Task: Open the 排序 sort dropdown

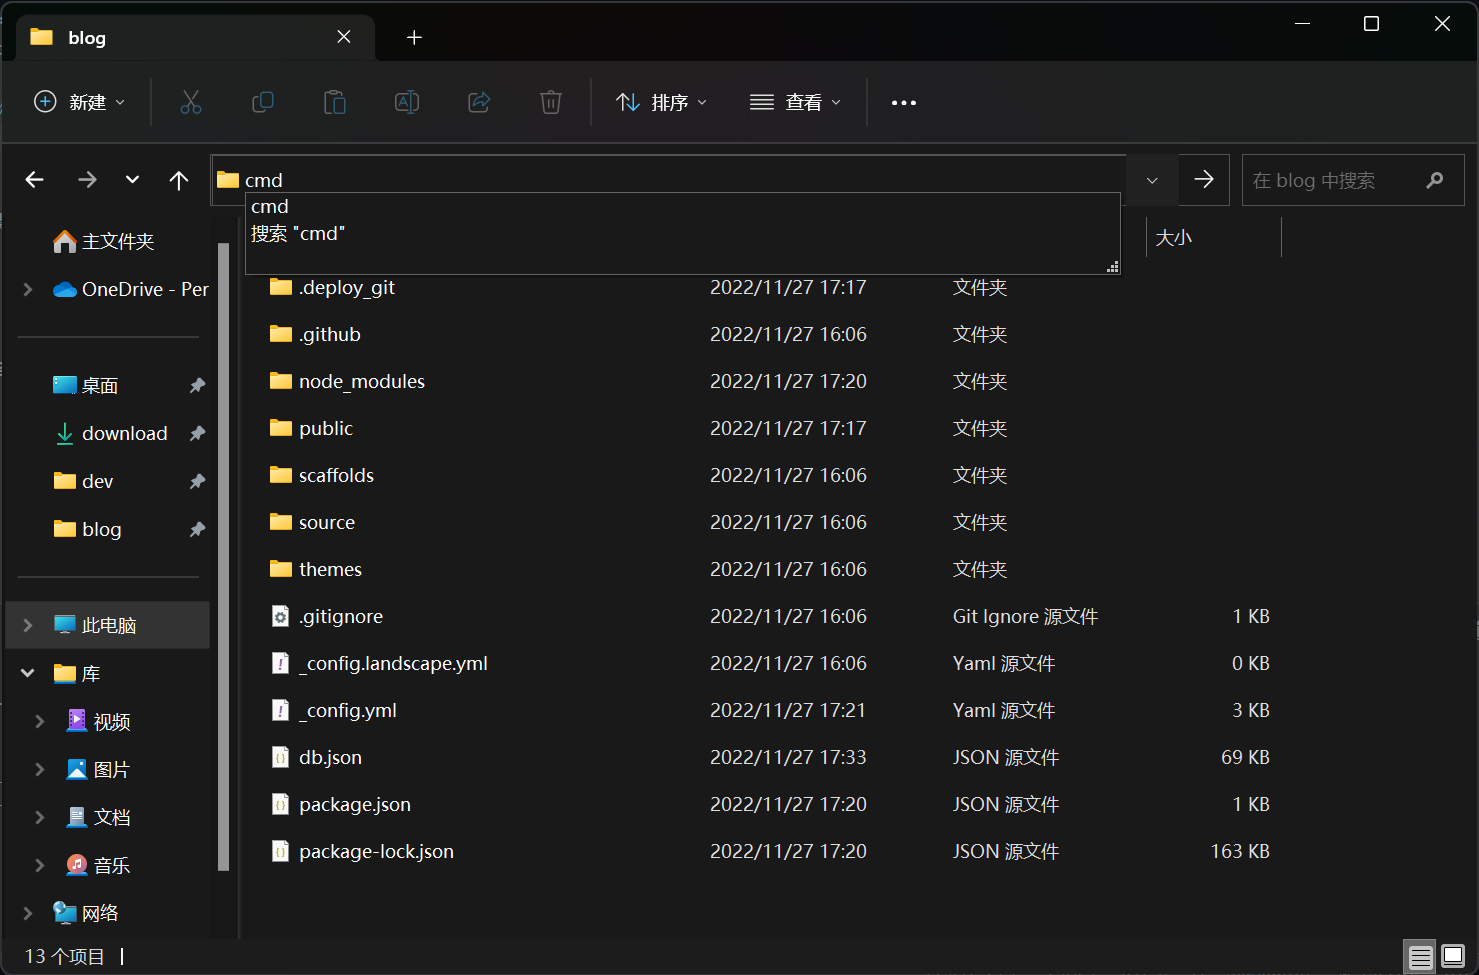Action: point(662,102)
